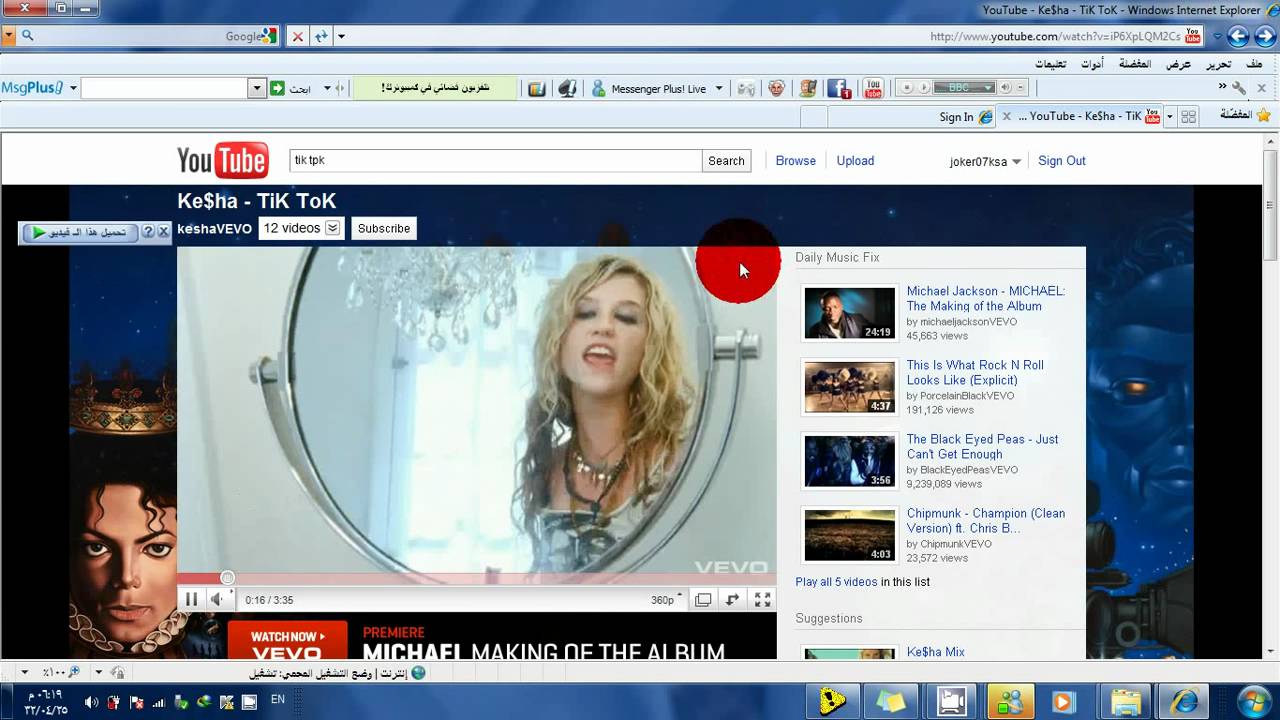The image size is (1280, 720).
Task: Switch to YouTube - Ke$ha - TiK tab
Action: coord(1080,116)
